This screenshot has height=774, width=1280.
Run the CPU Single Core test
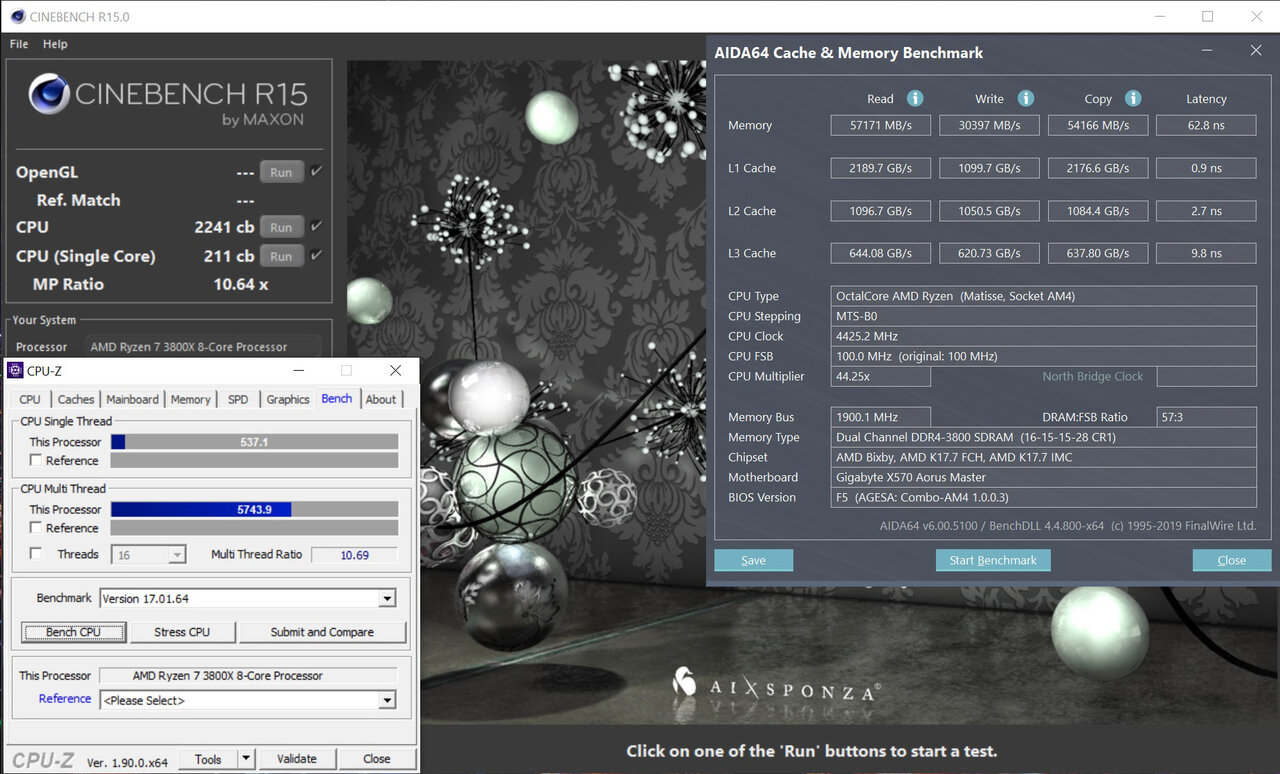(x=282, y=256)
